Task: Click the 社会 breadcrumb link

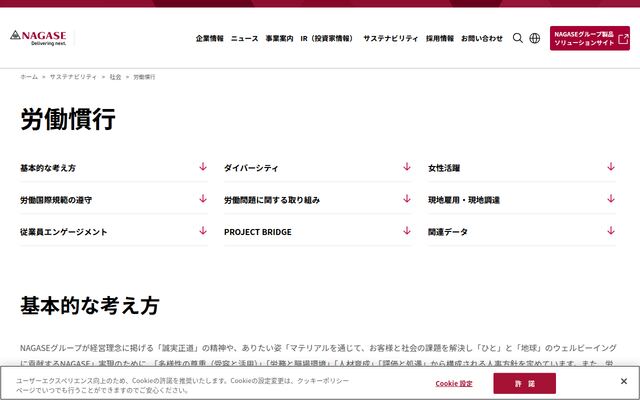Action: (115, 77)
